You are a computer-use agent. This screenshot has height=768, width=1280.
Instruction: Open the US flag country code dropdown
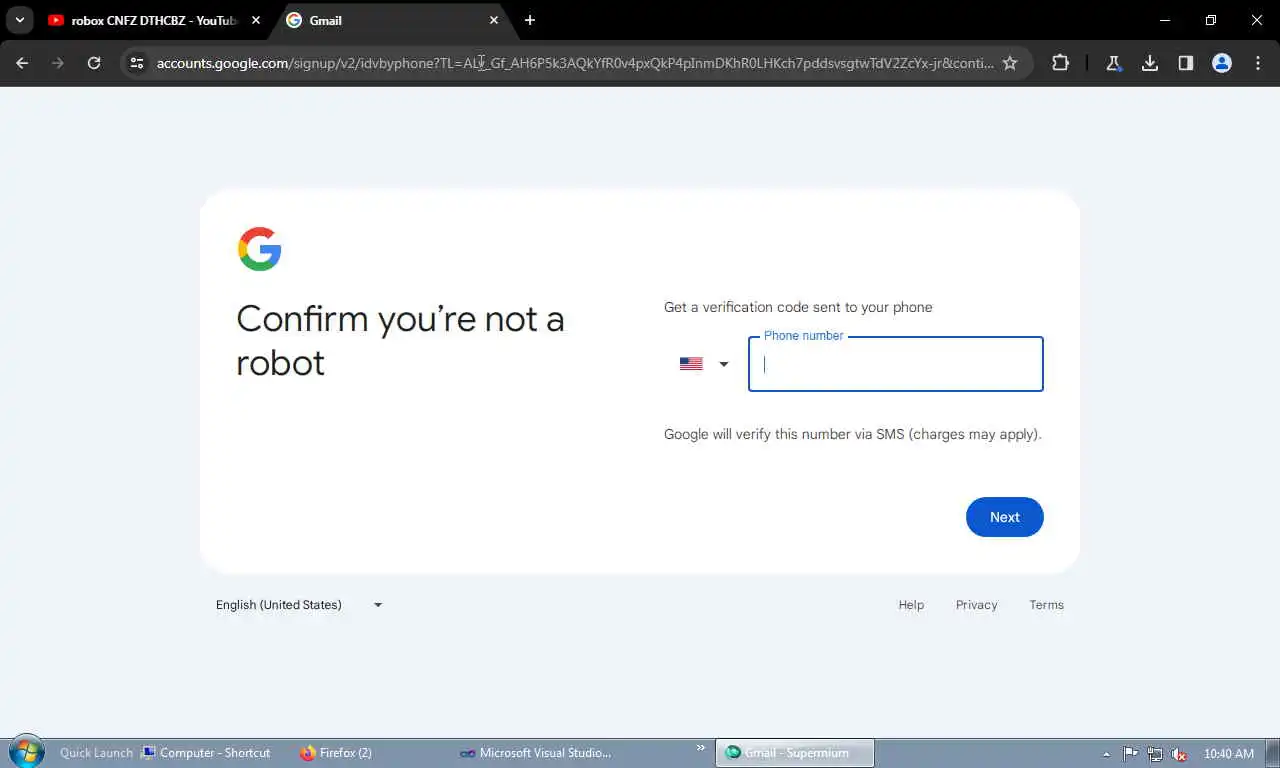[x=704, y=364]
